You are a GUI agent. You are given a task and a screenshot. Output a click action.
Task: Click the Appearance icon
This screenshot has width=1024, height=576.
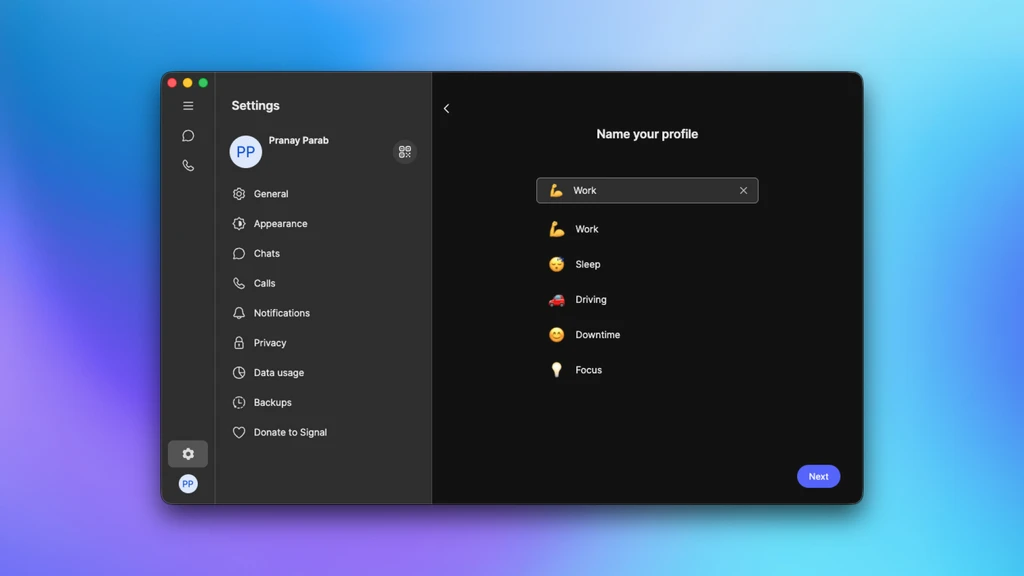239,224
